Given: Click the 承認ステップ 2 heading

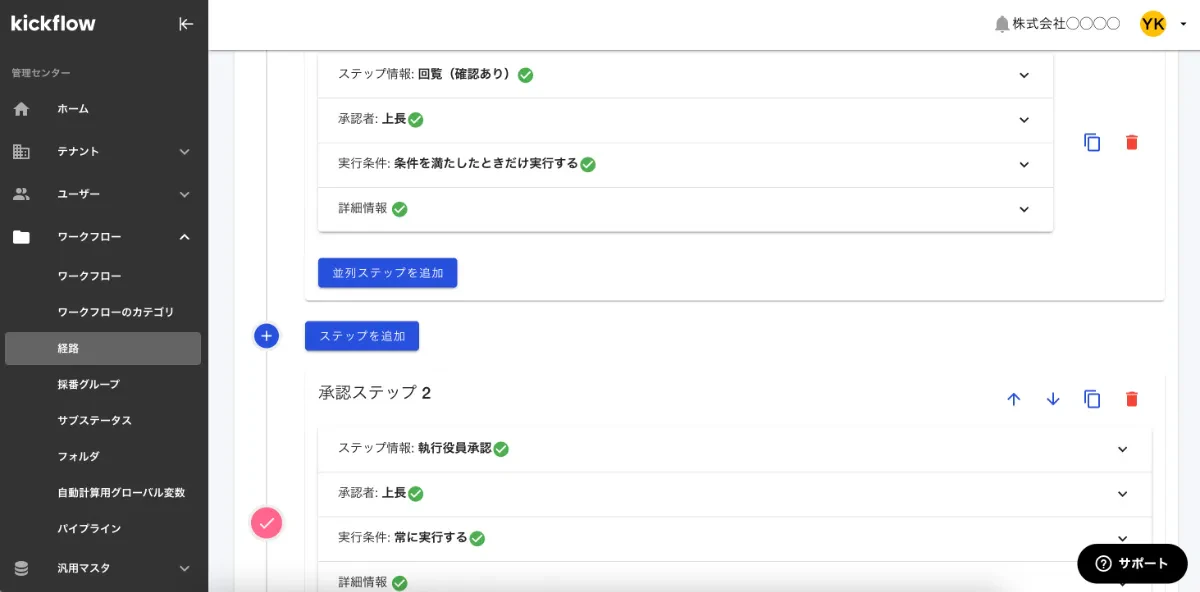Looking at the screenshot, I should [x=375, y=393].
